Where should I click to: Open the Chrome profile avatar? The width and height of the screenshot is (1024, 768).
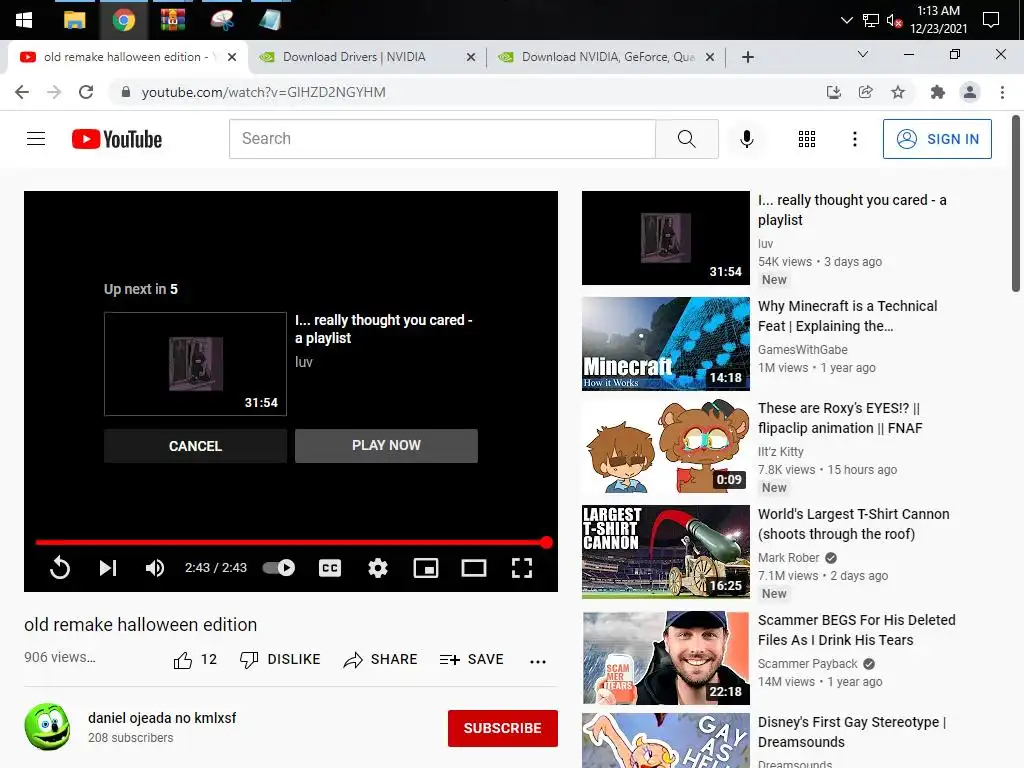970,92
